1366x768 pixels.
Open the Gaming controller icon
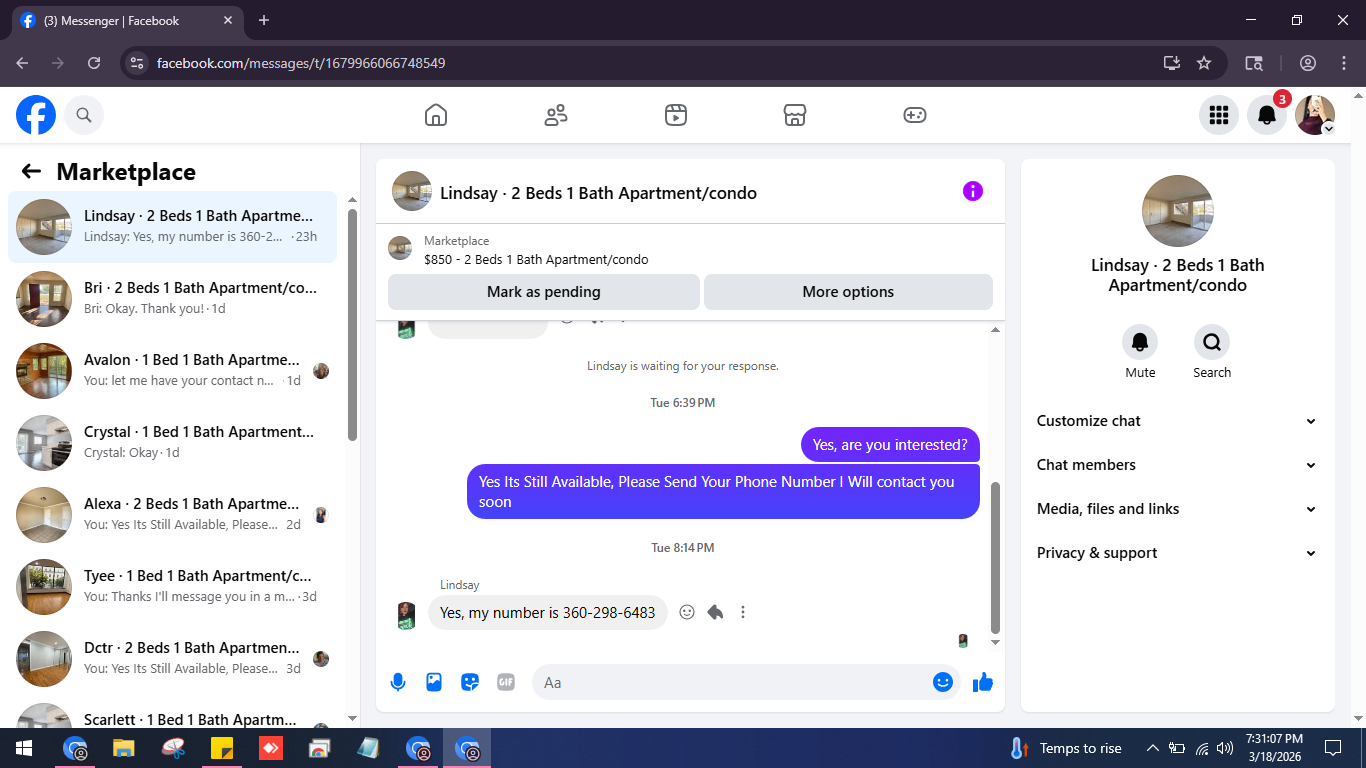pyautogui.click(x=915, y=115)
